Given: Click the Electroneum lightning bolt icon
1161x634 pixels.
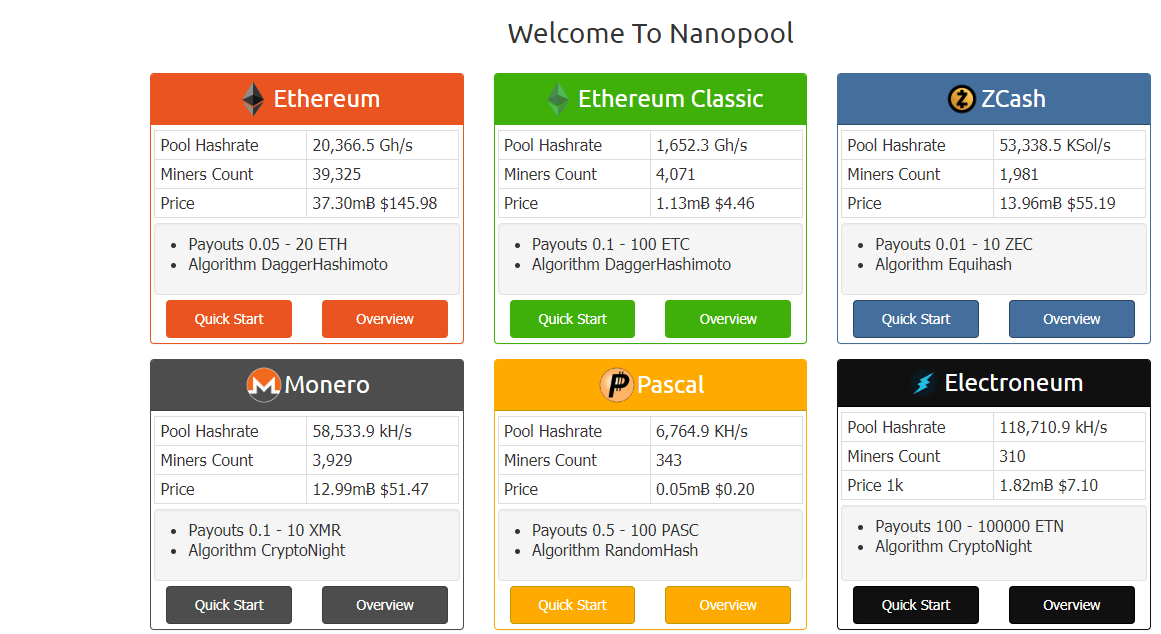Looking at the screenshot, I should [x=923, y=383].
